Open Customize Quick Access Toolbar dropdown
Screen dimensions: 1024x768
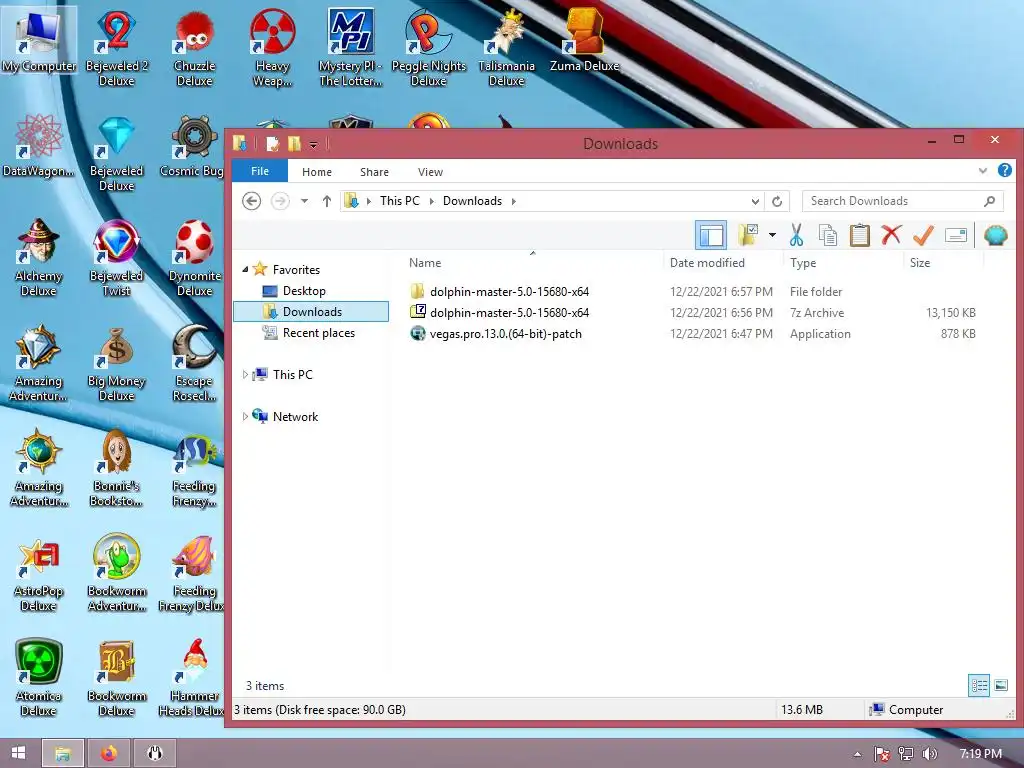(313, 145)
